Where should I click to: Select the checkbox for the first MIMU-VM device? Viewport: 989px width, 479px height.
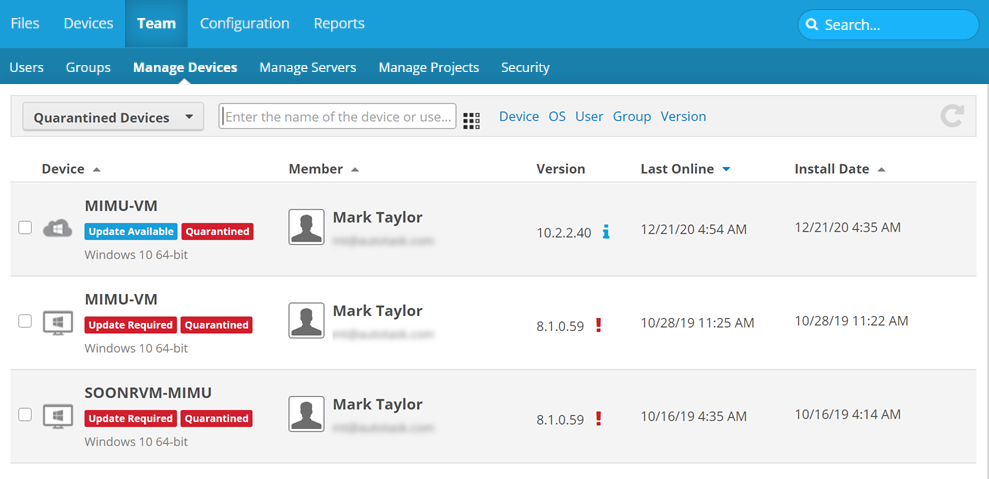pyautogui.click(x=25, y=228)
